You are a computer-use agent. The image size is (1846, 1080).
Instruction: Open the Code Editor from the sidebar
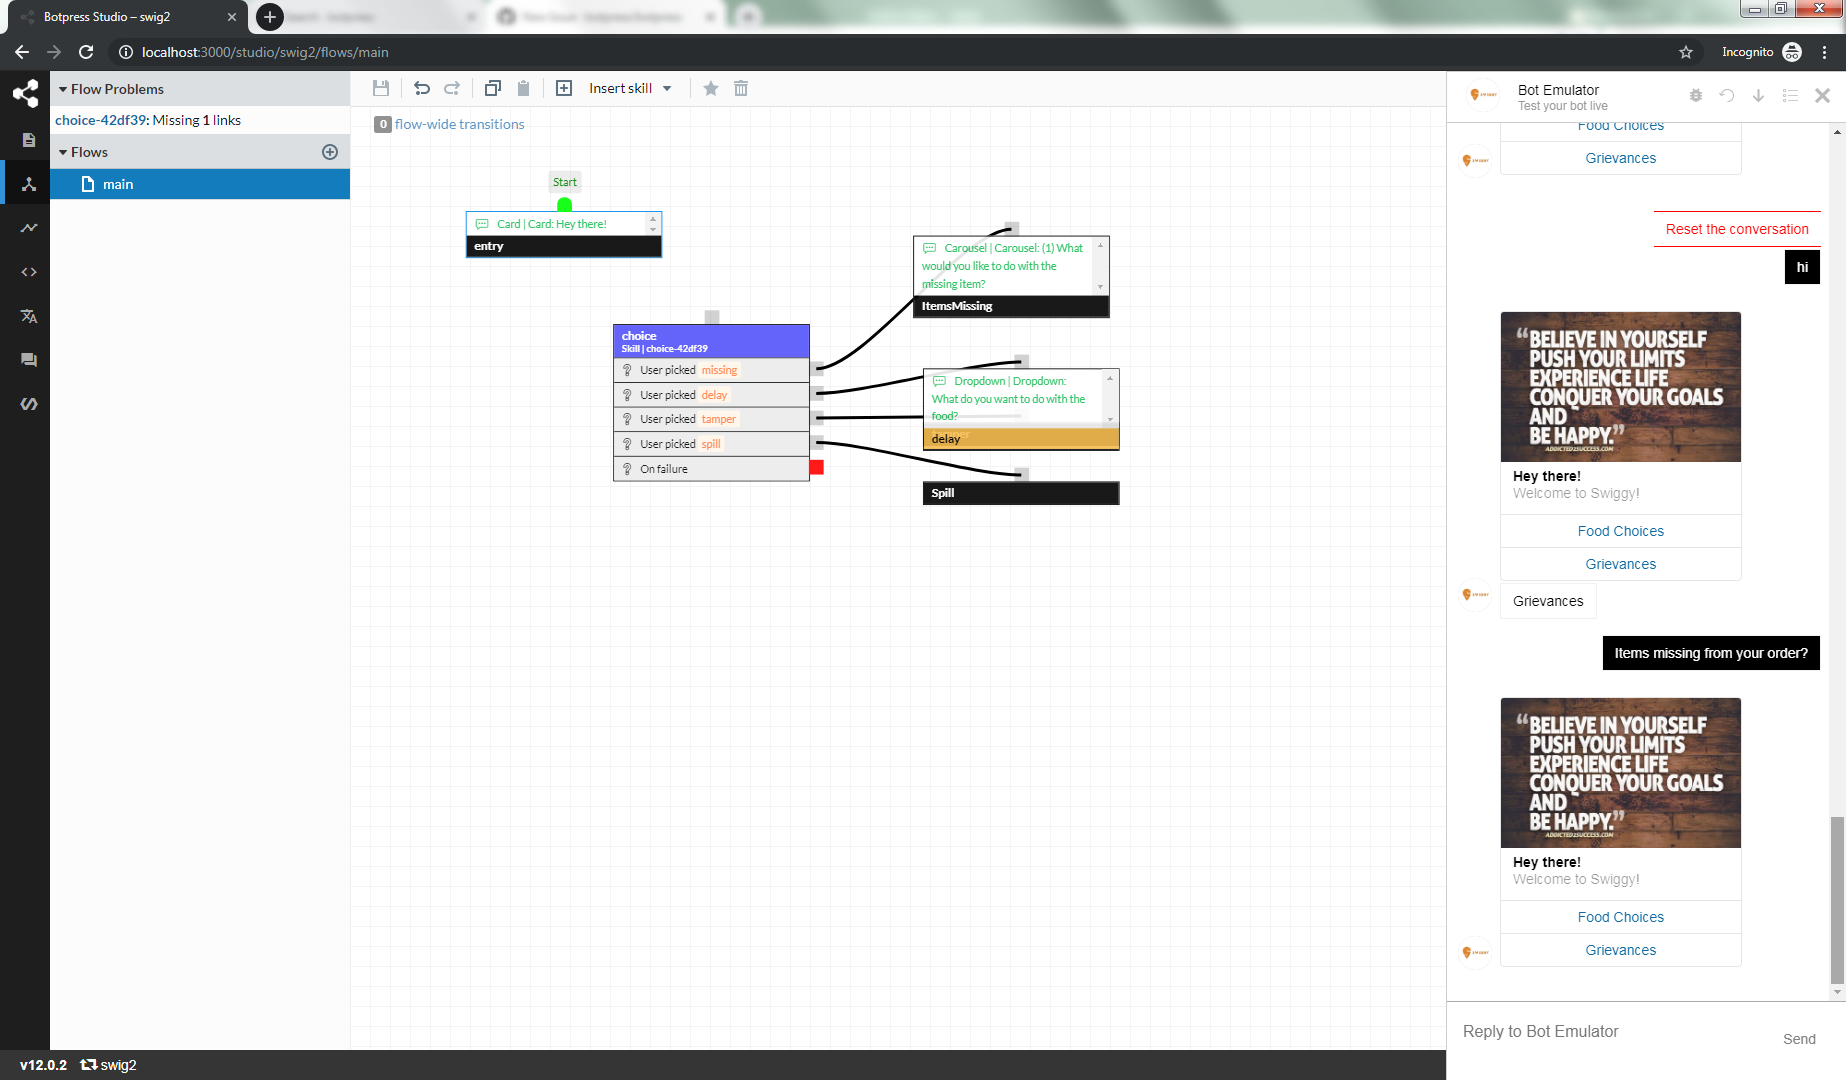pos(27,271)
